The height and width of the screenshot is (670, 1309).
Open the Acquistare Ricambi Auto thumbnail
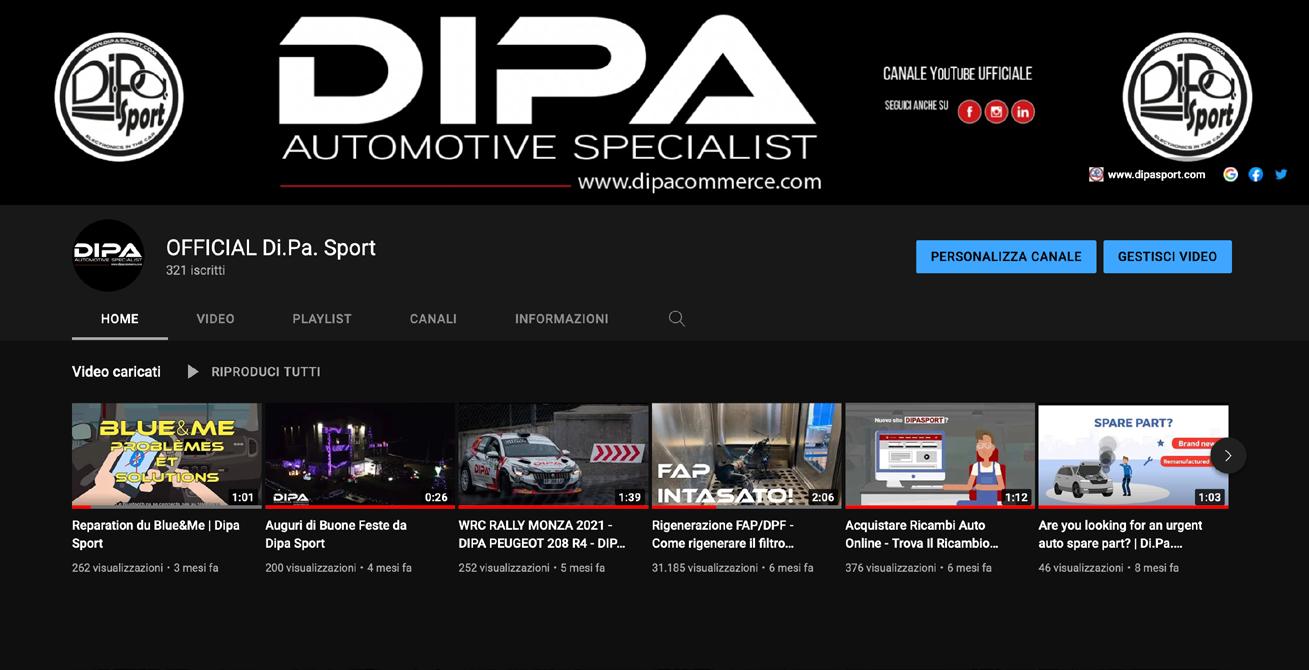(939, 456)
